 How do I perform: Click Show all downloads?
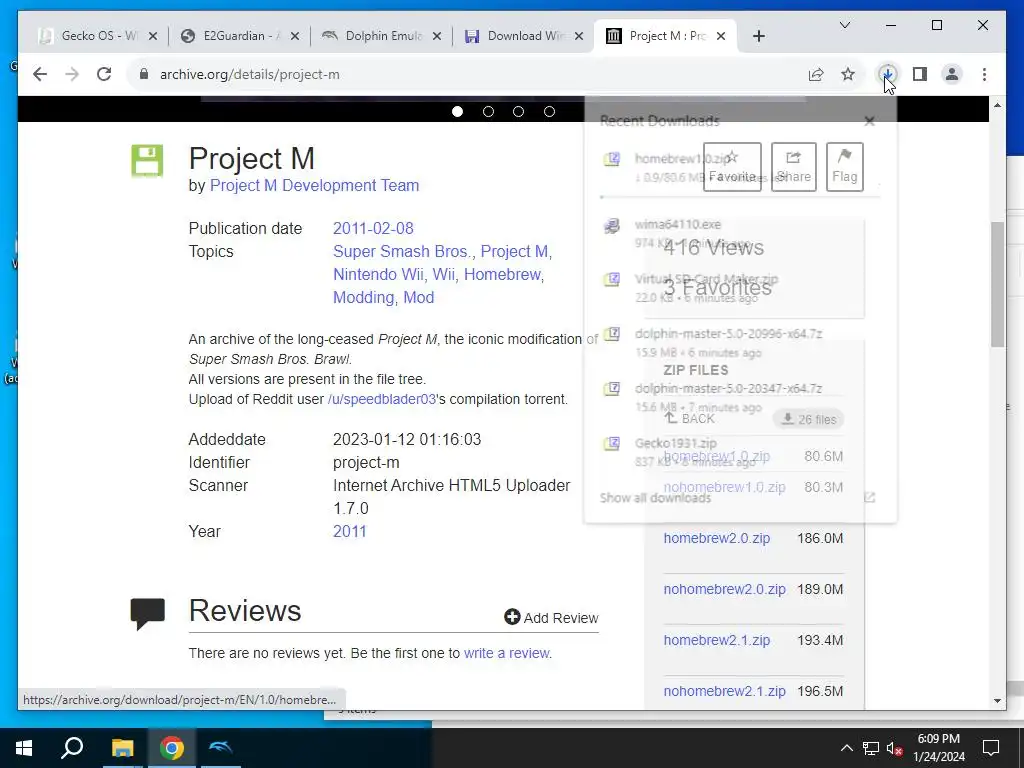pos(655,498)
